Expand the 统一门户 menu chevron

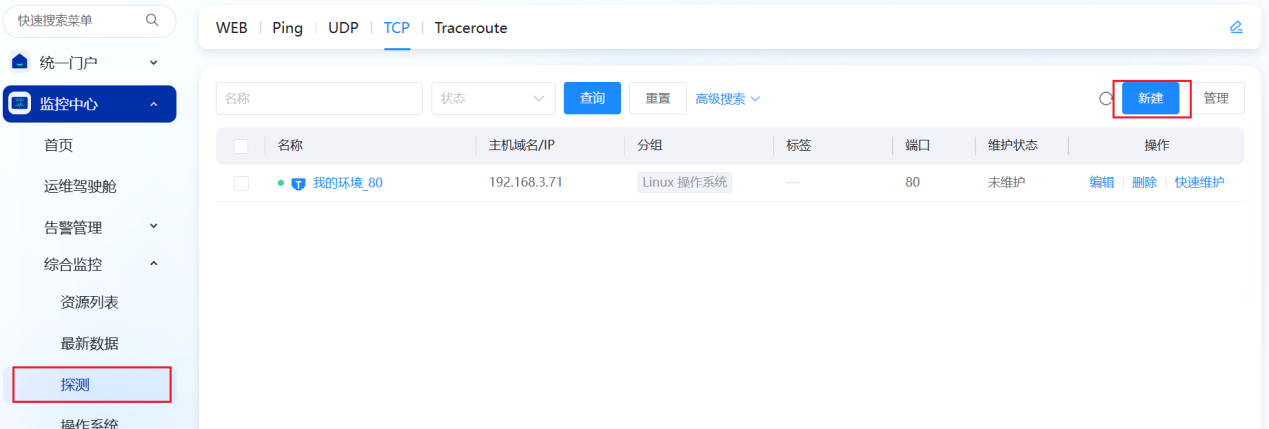(x=153, y=62)
